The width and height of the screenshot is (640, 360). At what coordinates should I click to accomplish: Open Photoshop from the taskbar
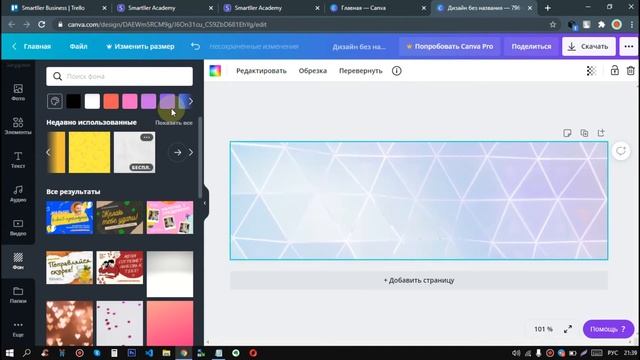pyautogui.click(x=131, y=353)
